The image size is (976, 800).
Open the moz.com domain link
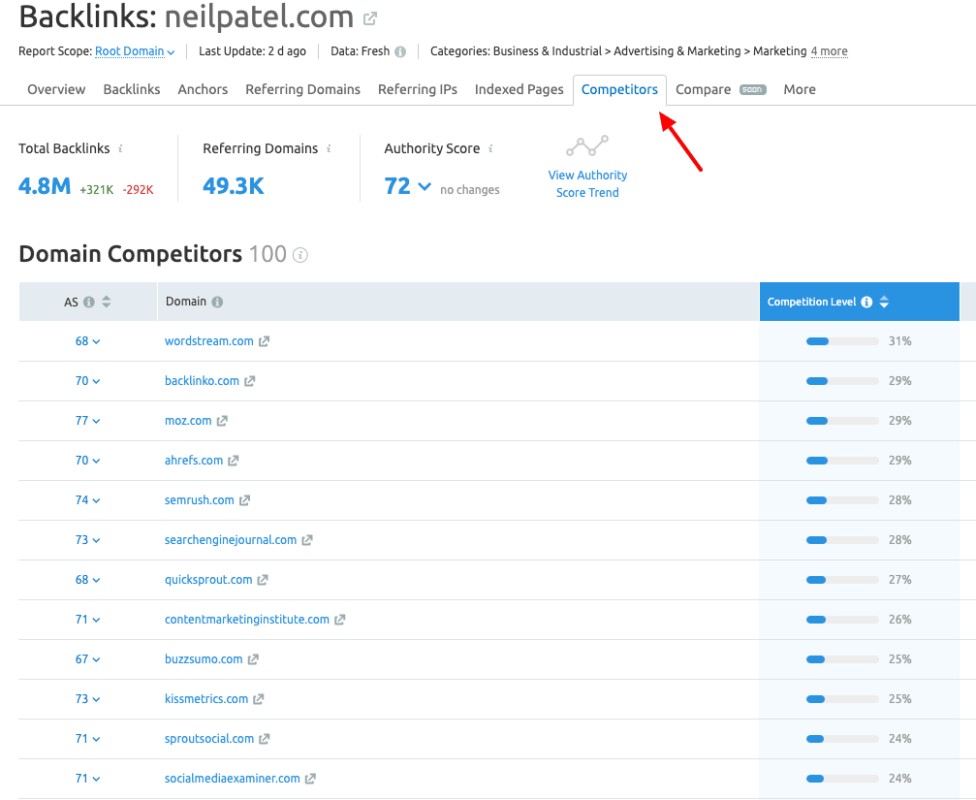(188, 421)
